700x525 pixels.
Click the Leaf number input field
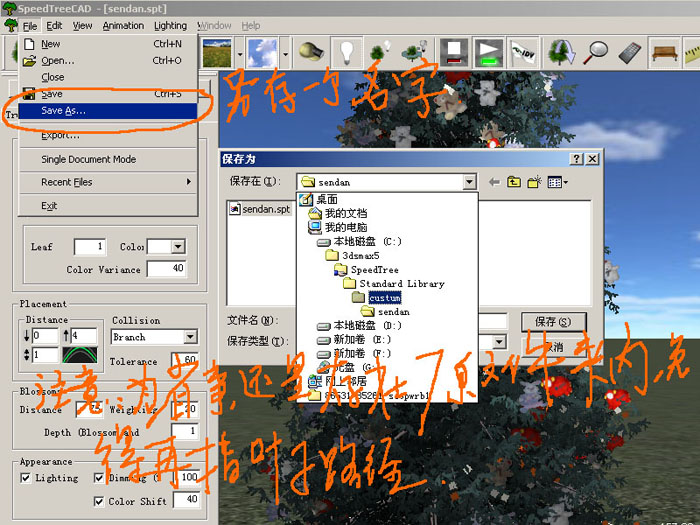point(90,246)
